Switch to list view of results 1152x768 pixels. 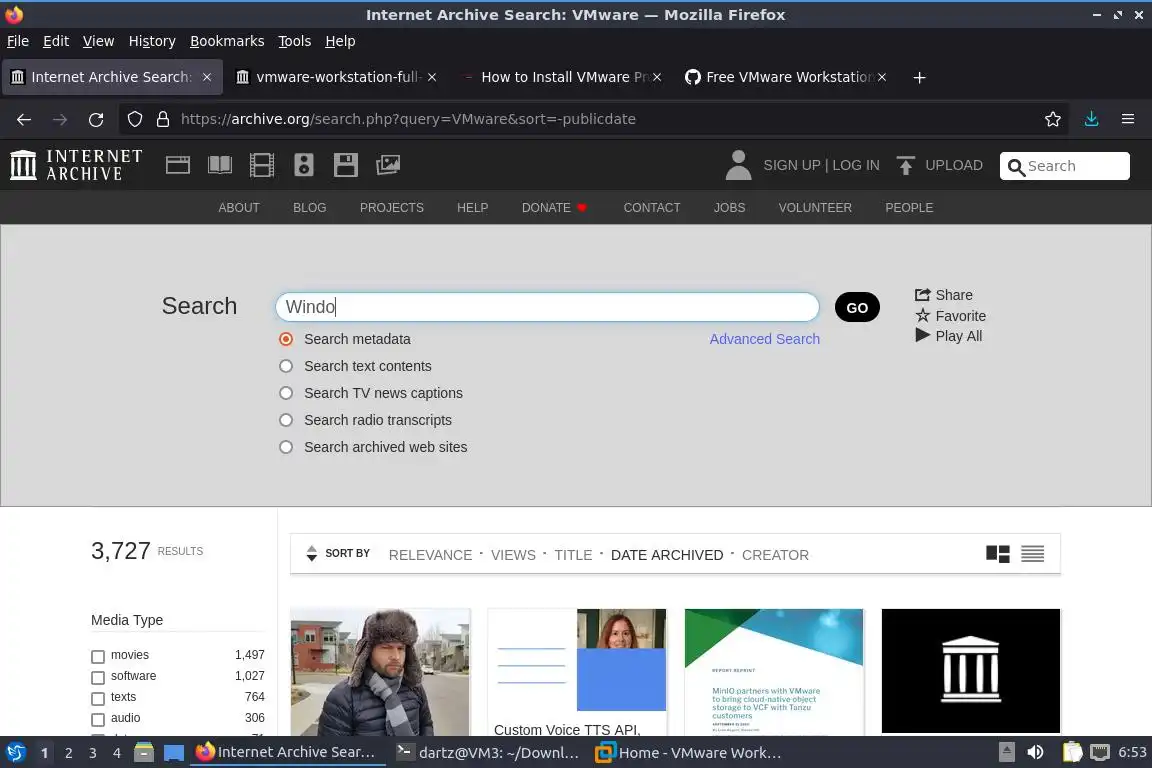pos(1032,554)
